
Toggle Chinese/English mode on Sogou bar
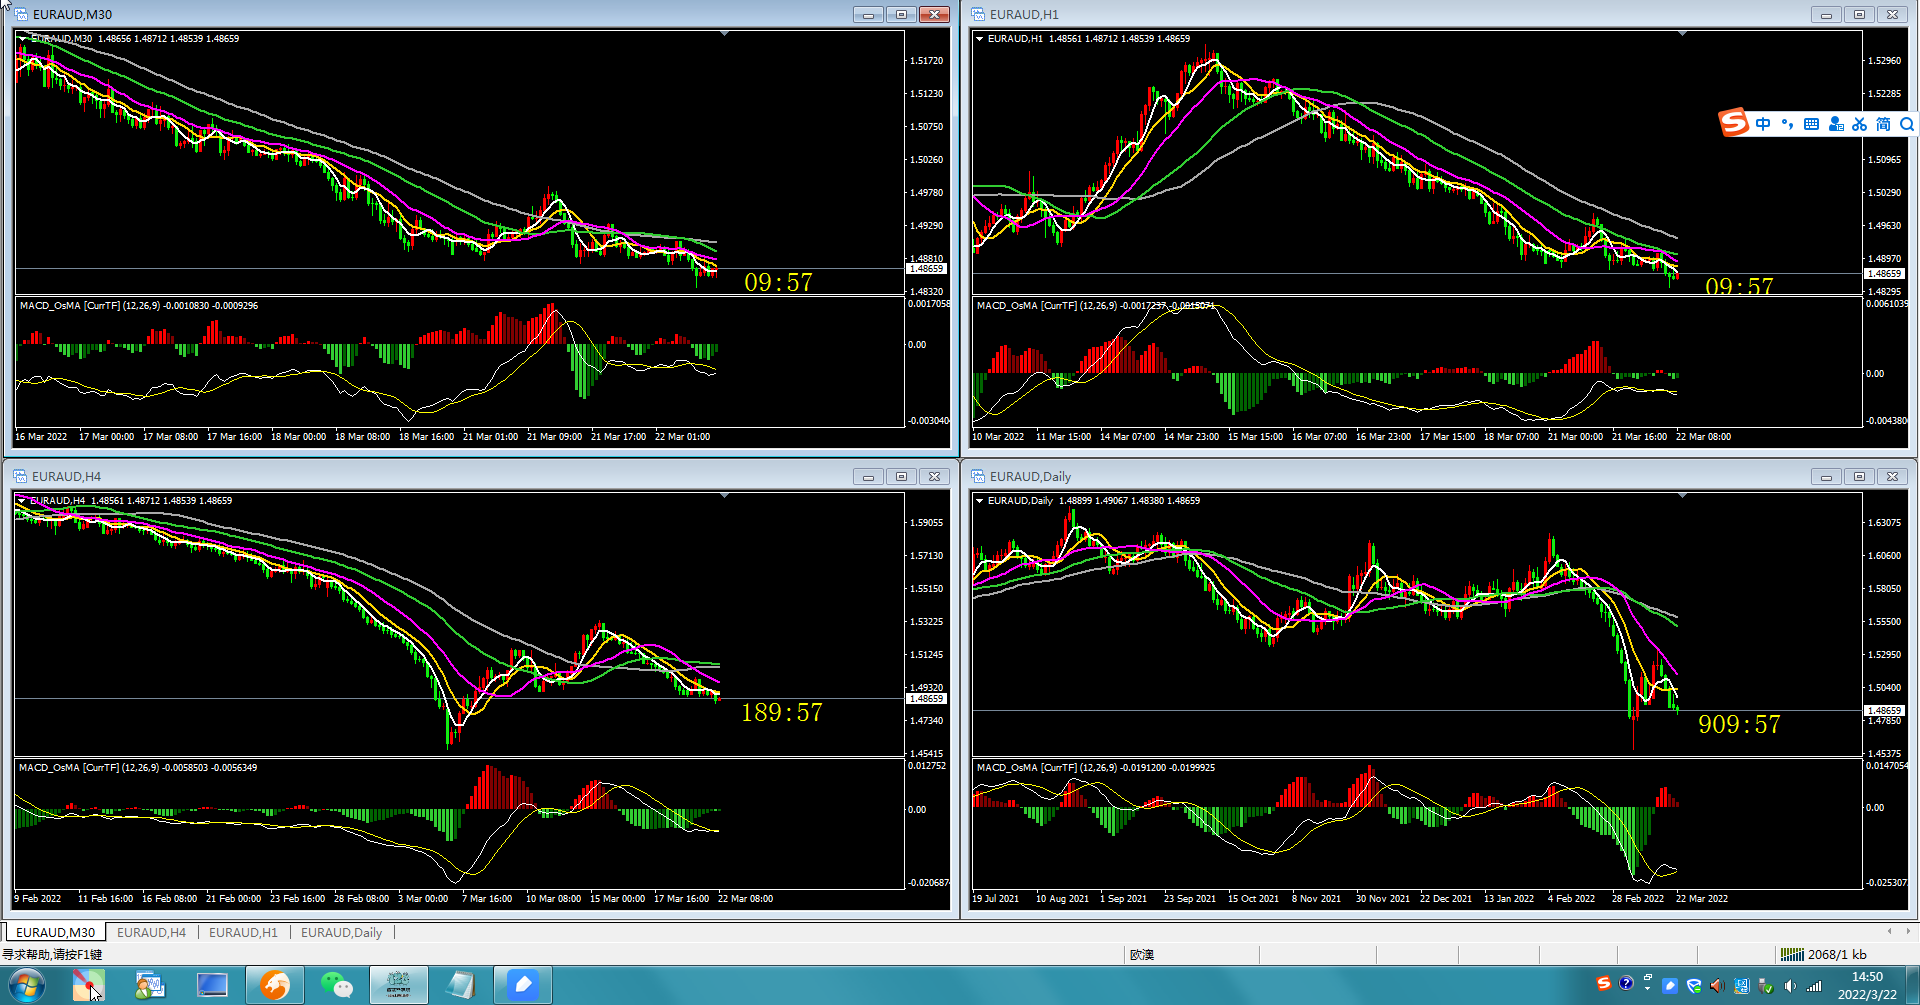click(x=1763, y=124)
